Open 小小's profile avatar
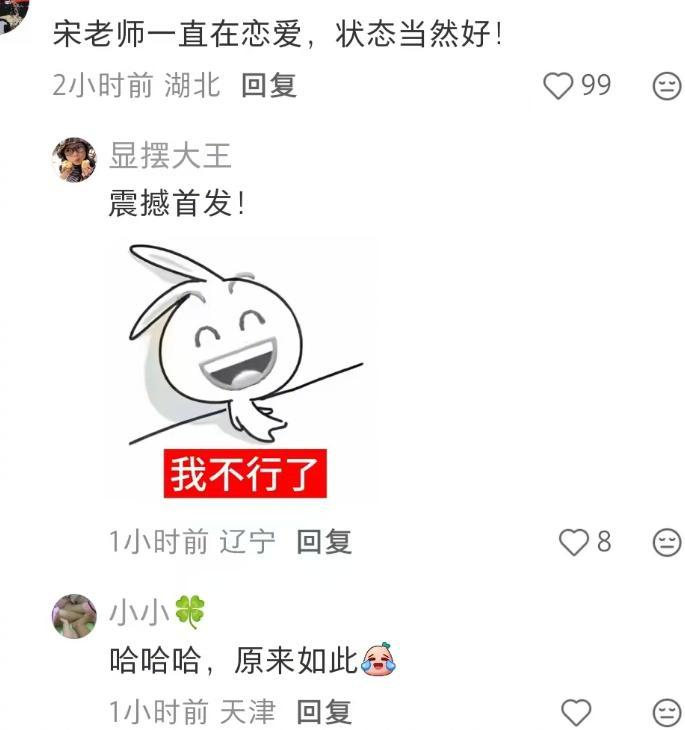685x730 pixels. [x=74, y=616]
